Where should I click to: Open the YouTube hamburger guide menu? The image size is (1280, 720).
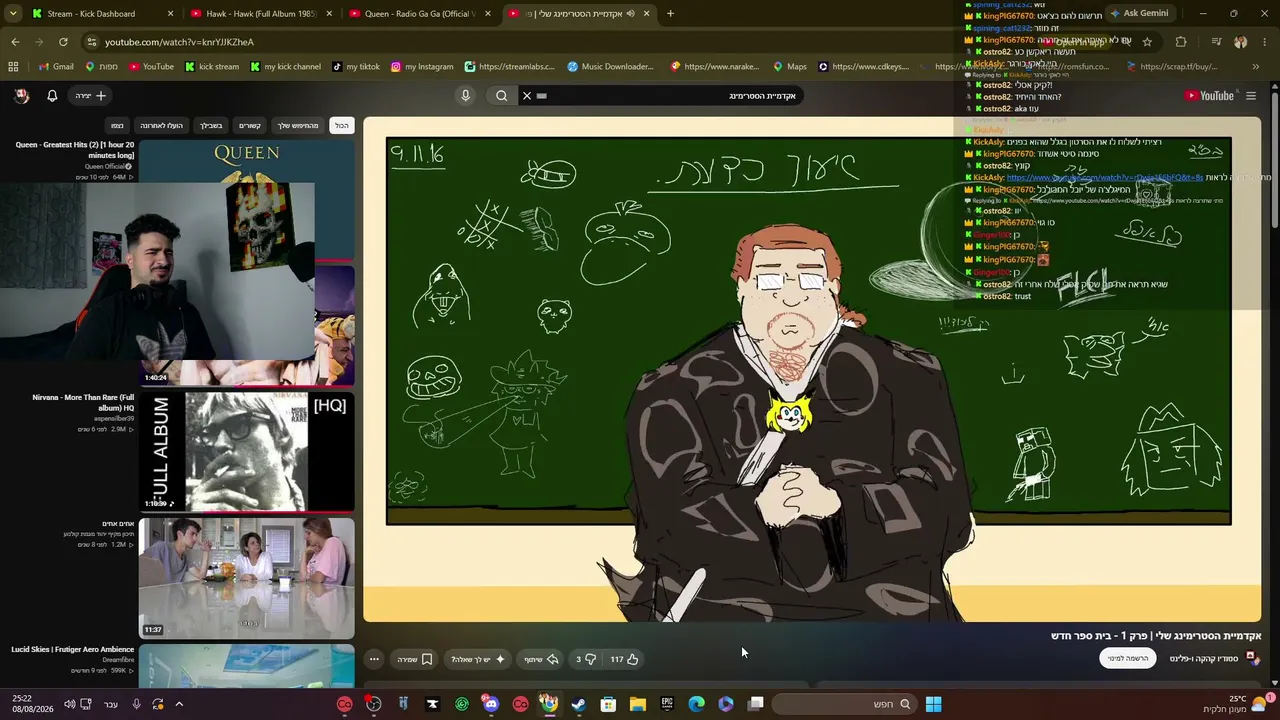(1251, 96)
